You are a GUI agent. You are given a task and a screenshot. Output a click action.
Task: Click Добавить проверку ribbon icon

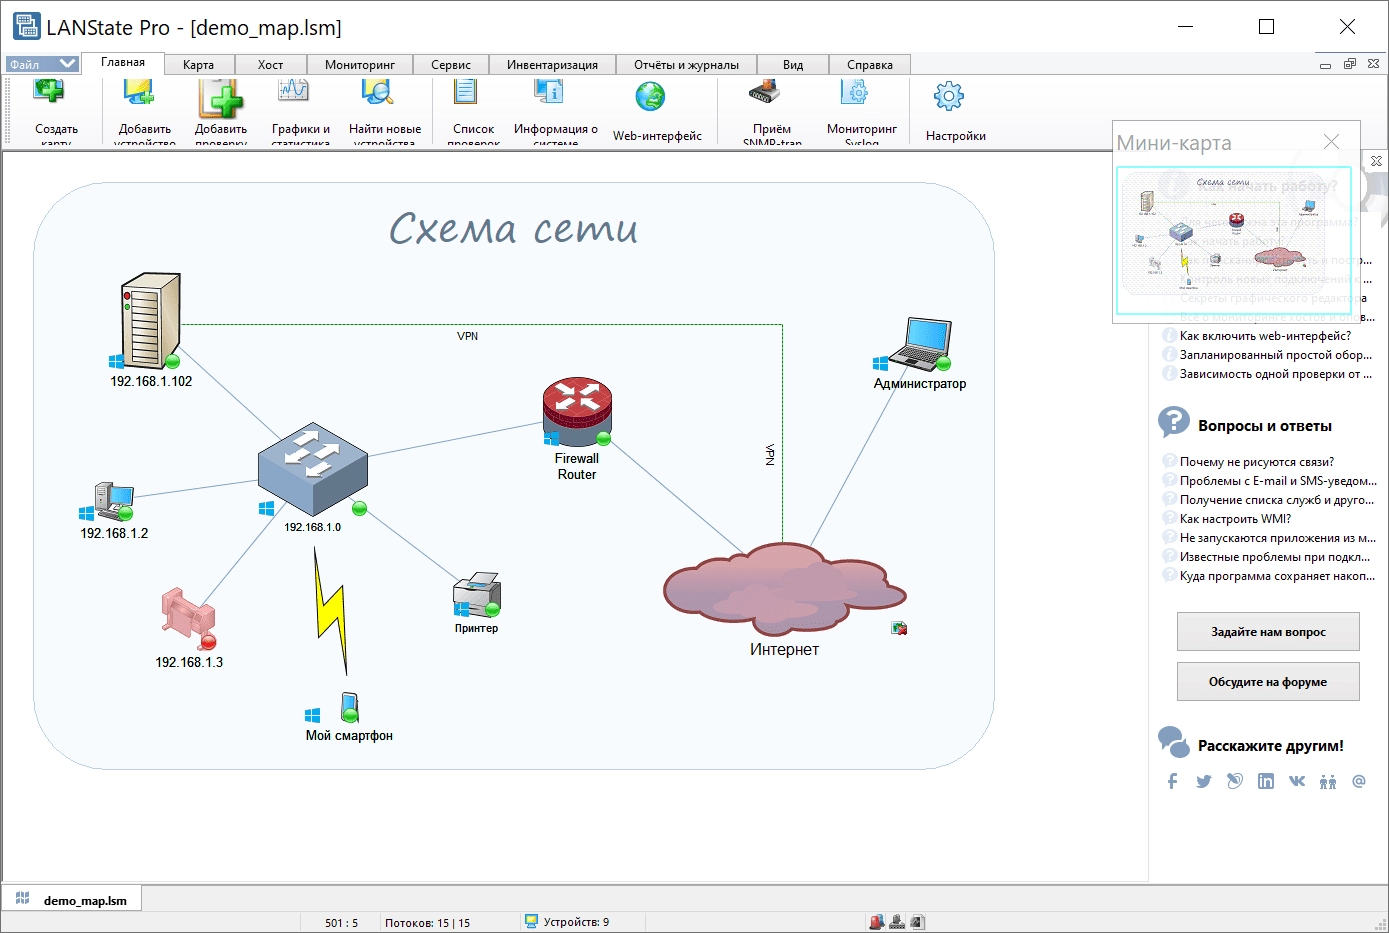[x=221, y=98]
